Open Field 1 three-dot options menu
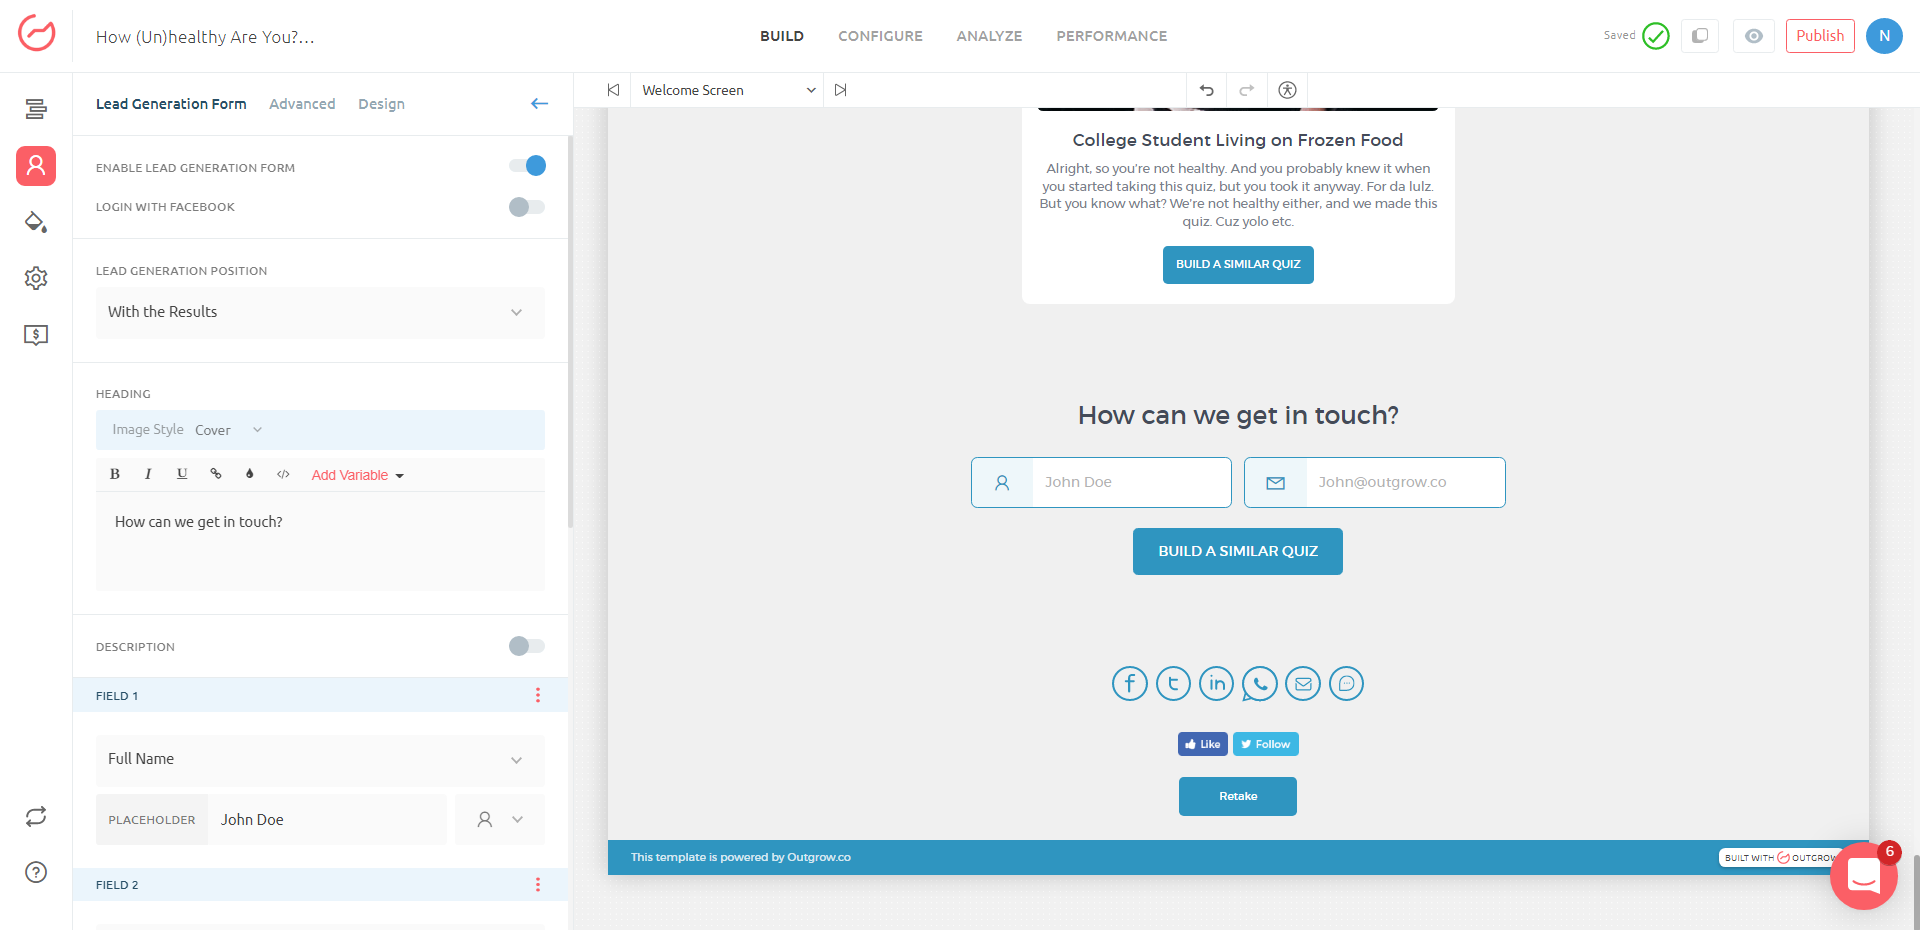The width and height of the screenshot is (1920, 930). (538, 695)
